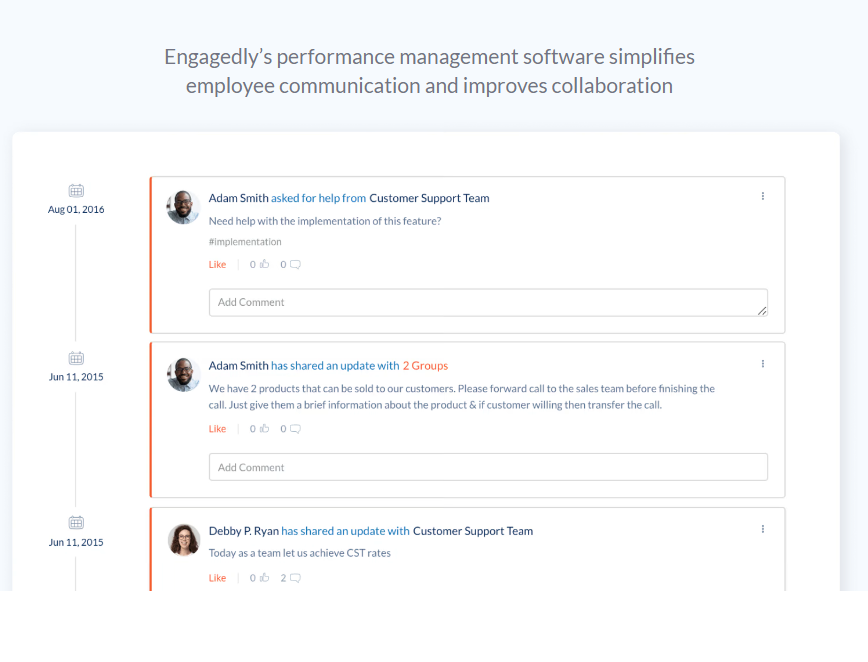Like Adam Smith's help request post

pyautogui.click(x=217, y=264)
